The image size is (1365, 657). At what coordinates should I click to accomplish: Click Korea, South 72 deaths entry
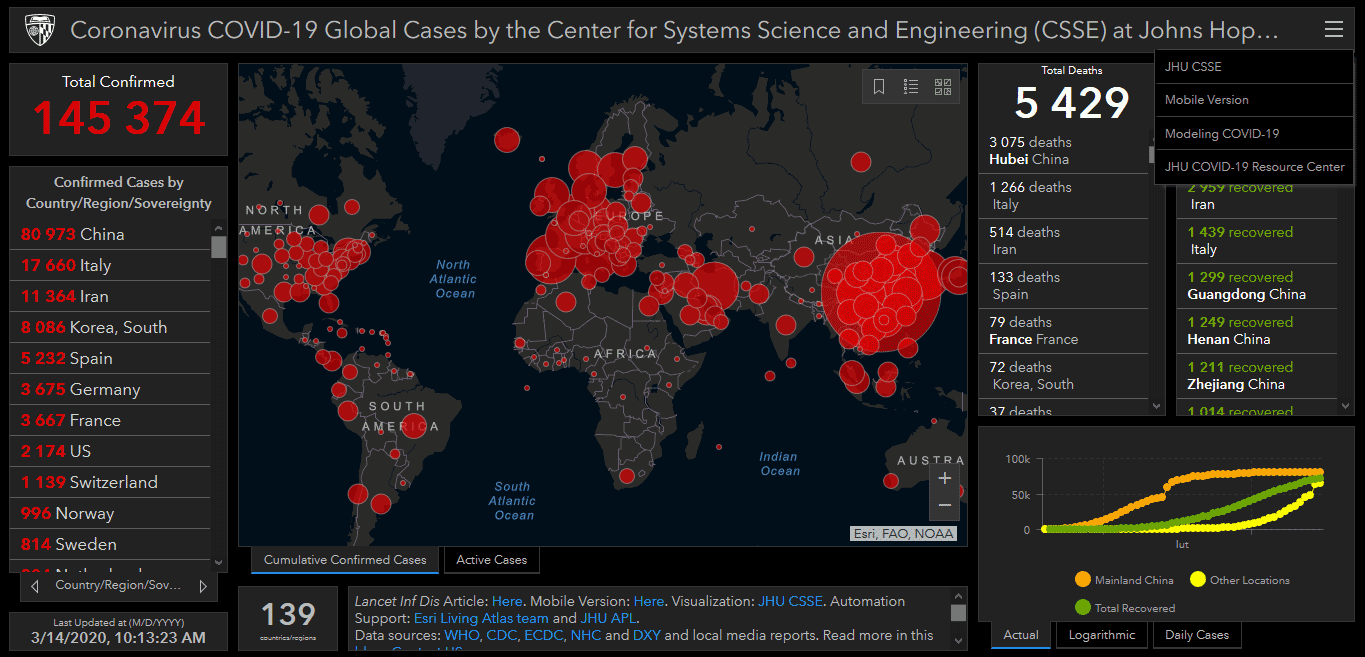tap(1064, 376)
